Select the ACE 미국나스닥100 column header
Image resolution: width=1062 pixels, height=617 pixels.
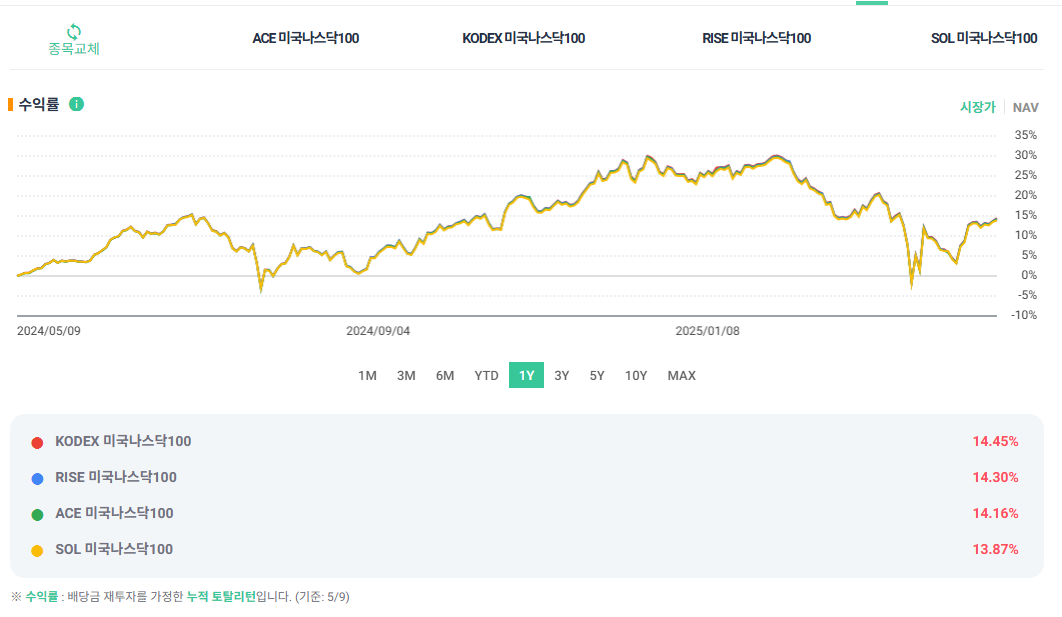pyautogui.click(x=305, y=39)
